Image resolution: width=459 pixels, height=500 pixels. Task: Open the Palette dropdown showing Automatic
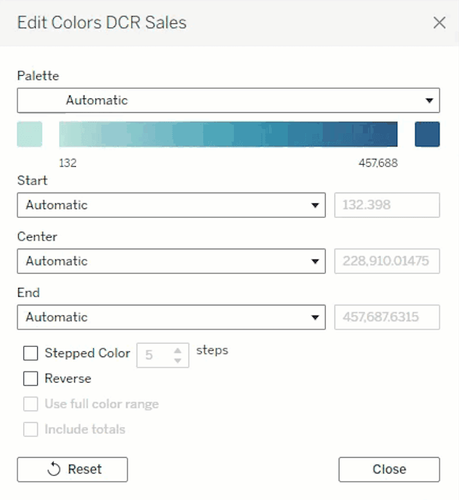[x=228, y=100]
